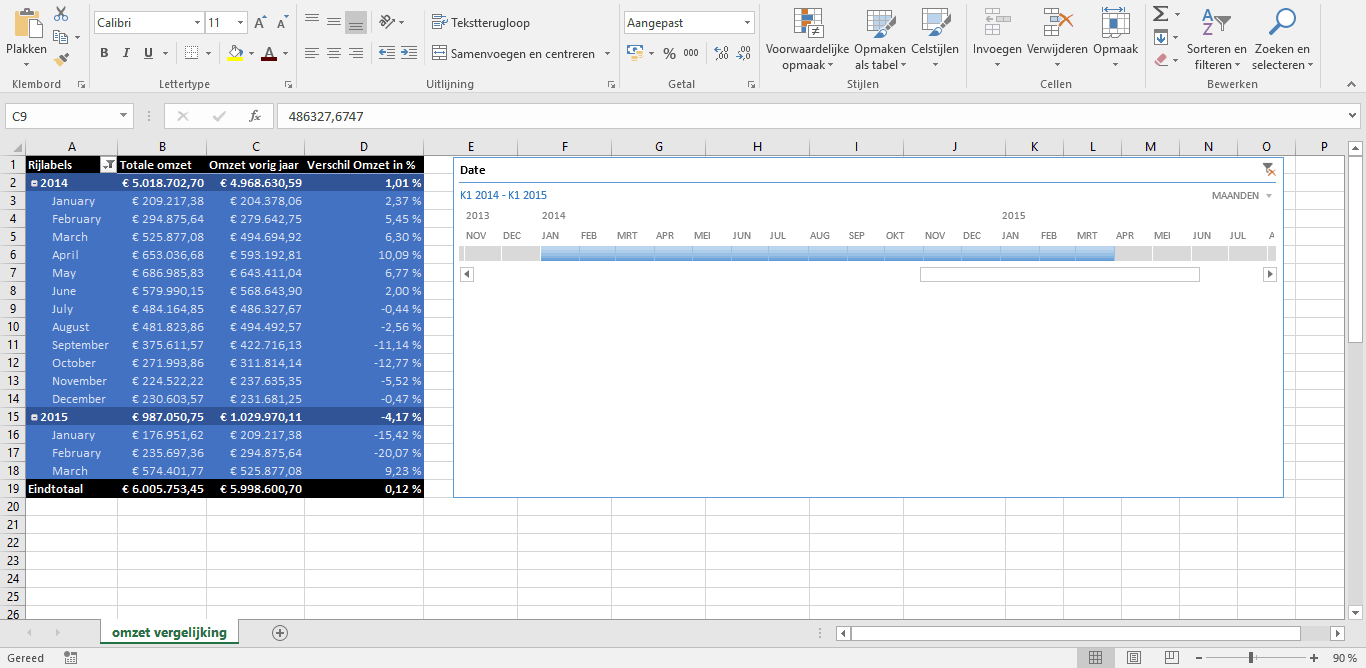The height and width of the screenshot is (668, 1366).
Task: Apply the yellow fill color swatch
Action: click(x=235, y=53)
